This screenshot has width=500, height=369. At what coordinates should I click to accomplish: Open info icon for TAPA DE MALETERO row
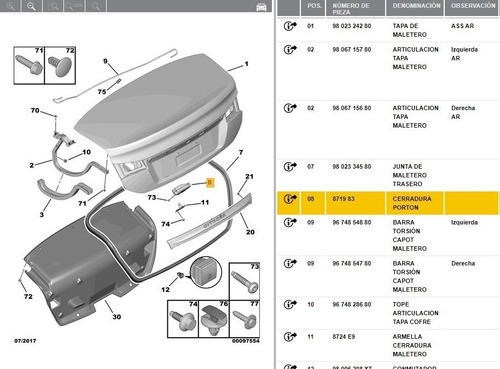click(290, 26)
